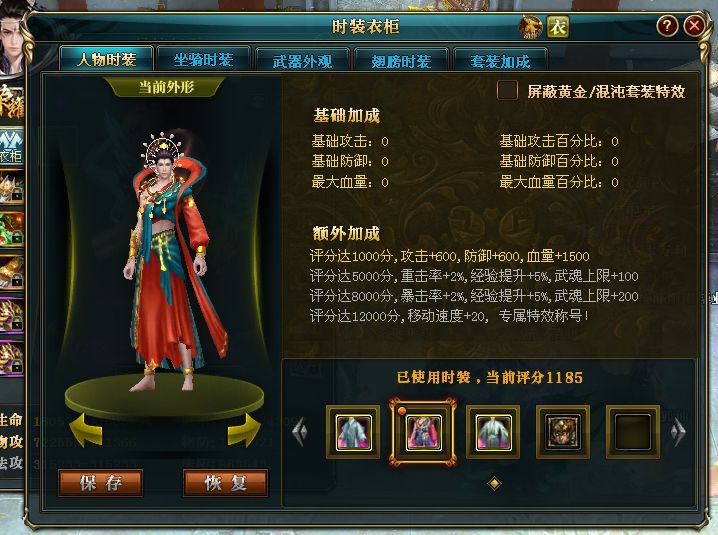Rotate character right with yellow arrow
The height and width of the screenshot is (535, 718).
(244, 430)
